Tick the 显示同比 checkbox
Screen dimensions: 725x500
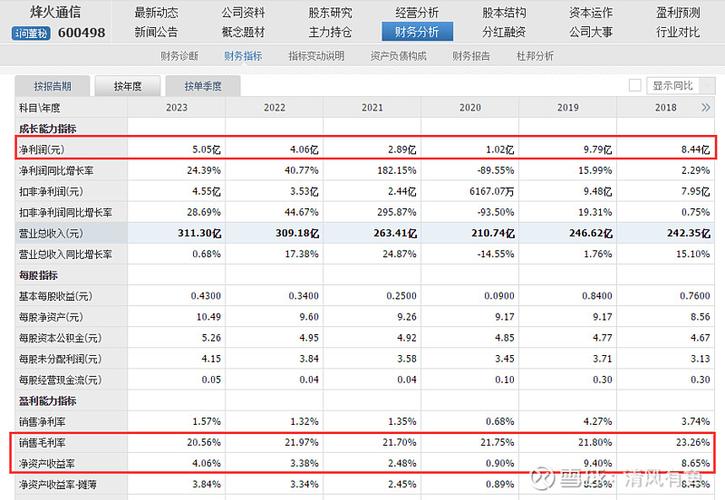pyautogui.click(x=635, y=86)
